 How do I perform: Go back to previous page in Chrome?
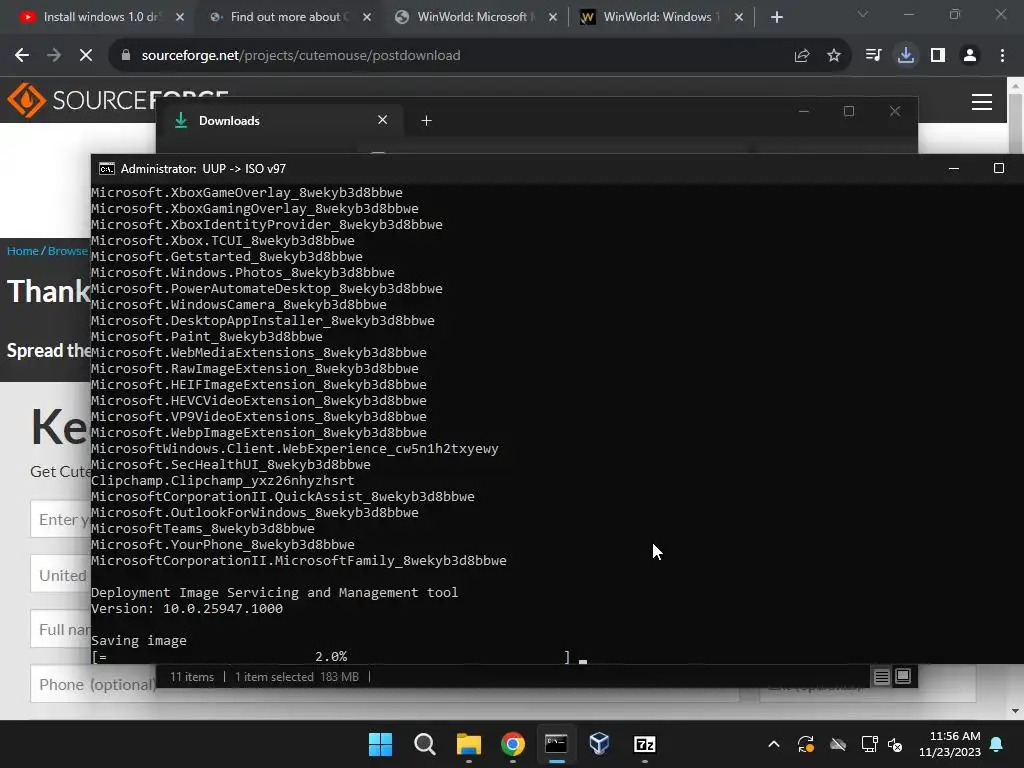pyautogui.click(x=22, y=56)
